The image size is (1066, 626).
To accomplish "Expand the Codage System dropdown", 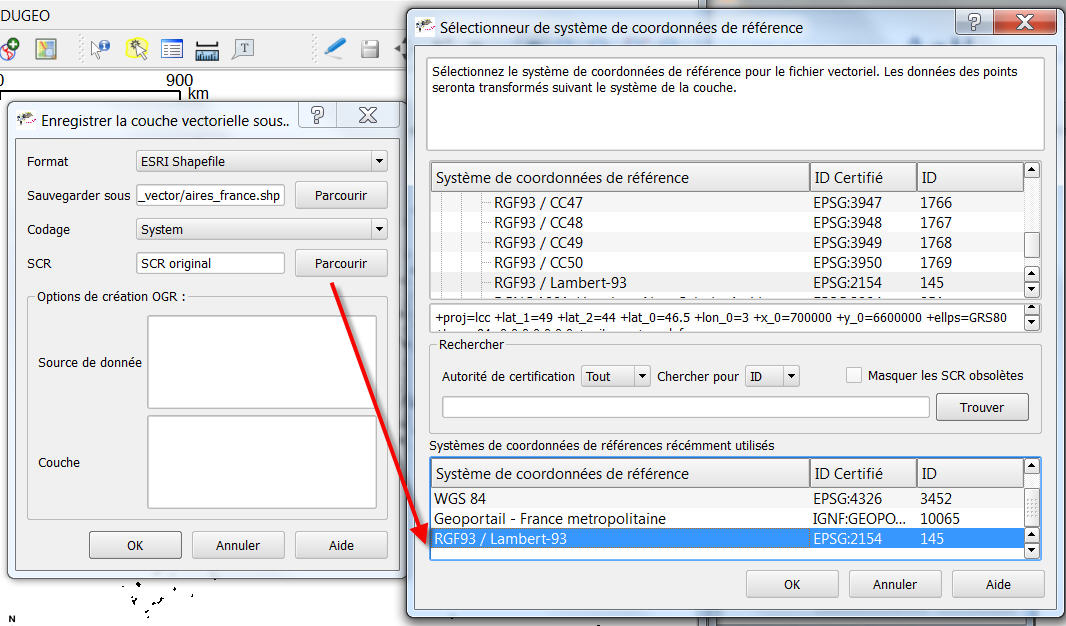I will click(262, 229).
